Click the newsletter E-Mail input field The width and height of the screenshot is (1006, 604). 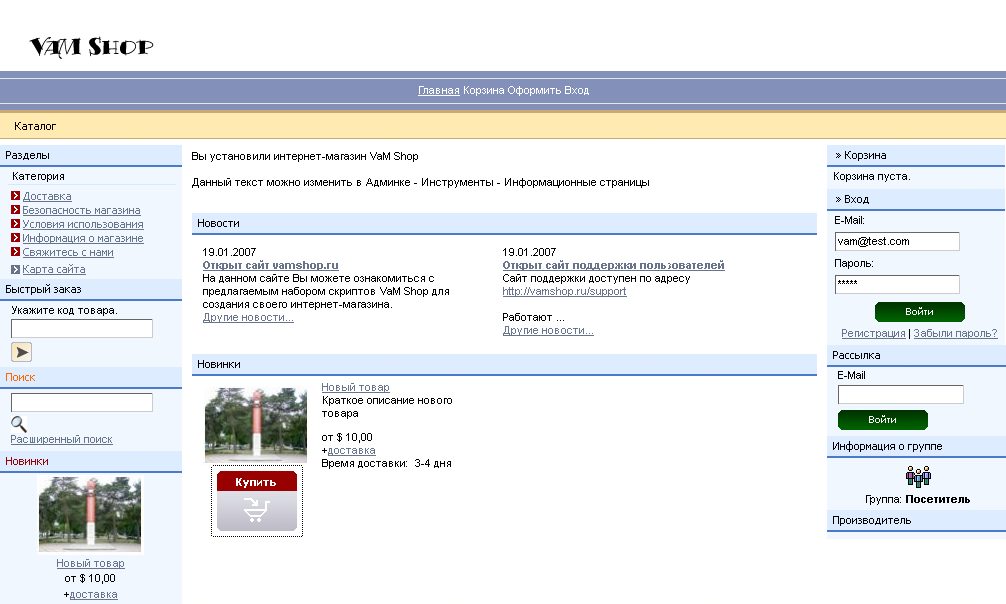[900, 394]
